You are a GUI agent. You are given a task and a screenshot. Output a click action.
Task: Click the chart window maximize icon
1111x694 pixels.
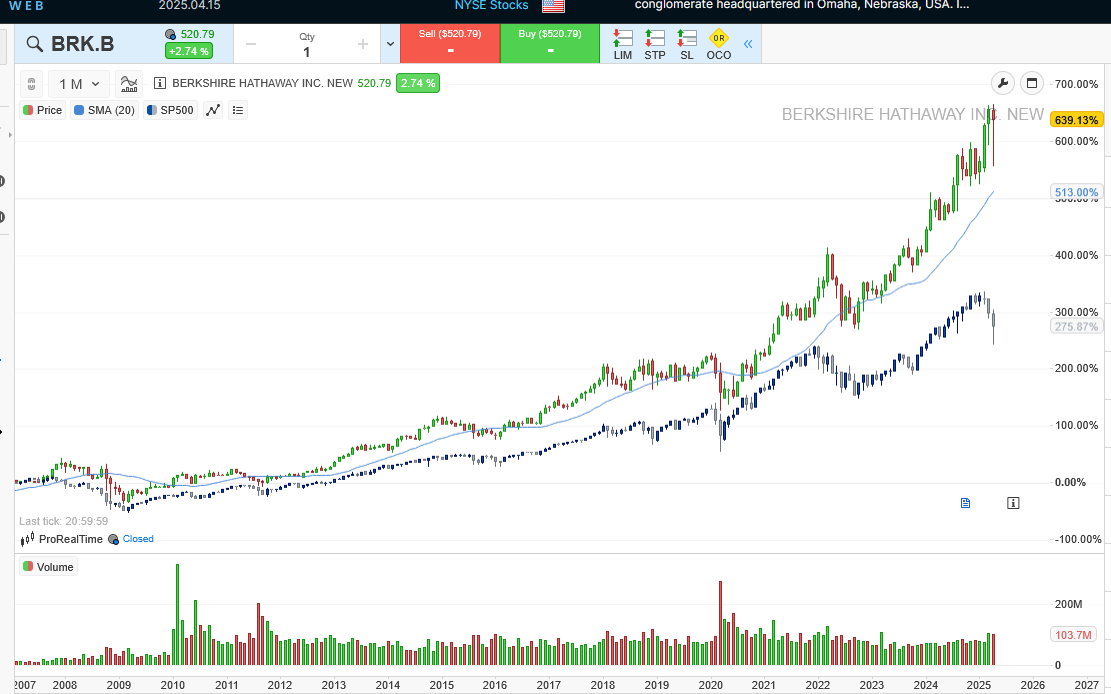click(x=1032, y=84)
